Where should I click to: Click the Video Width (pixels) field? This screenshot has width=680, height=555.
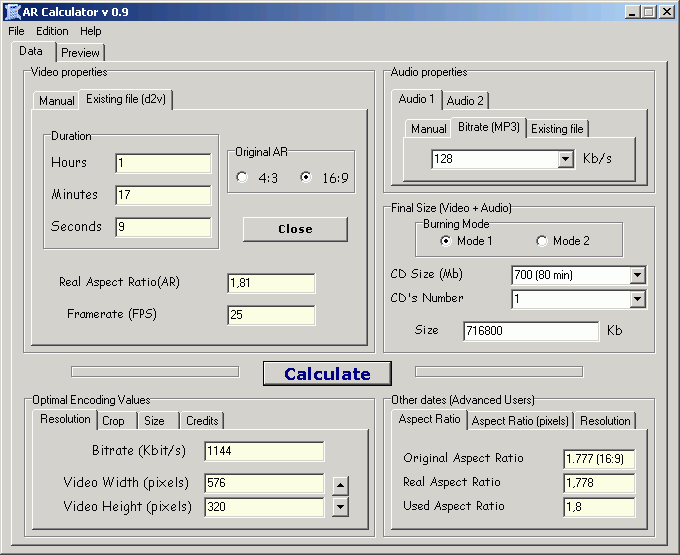click(x=264, y=483)
